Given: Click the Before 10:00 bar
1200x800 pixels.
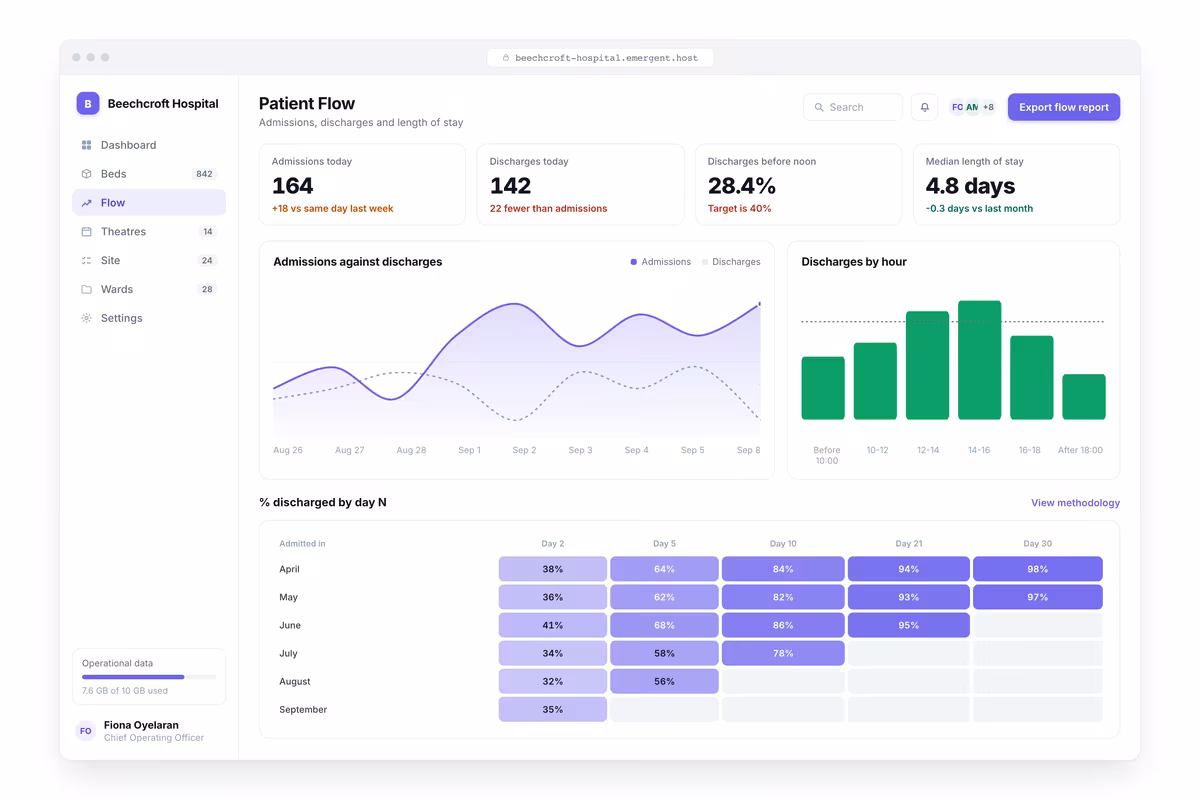Looking at the screenshot, I should (823, 388).
